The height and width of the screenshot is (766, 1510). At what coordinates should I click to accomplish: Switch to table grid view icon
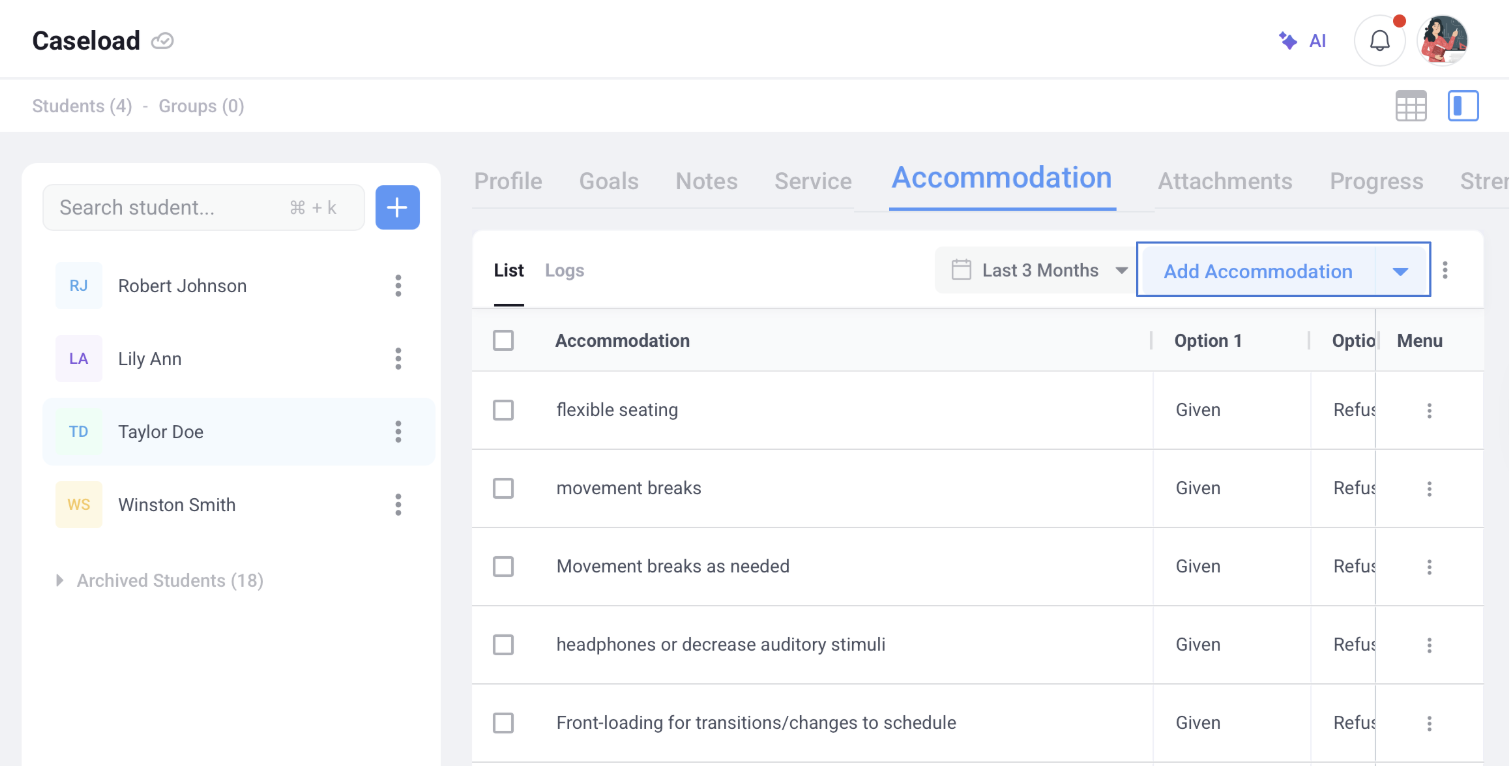1410,106
